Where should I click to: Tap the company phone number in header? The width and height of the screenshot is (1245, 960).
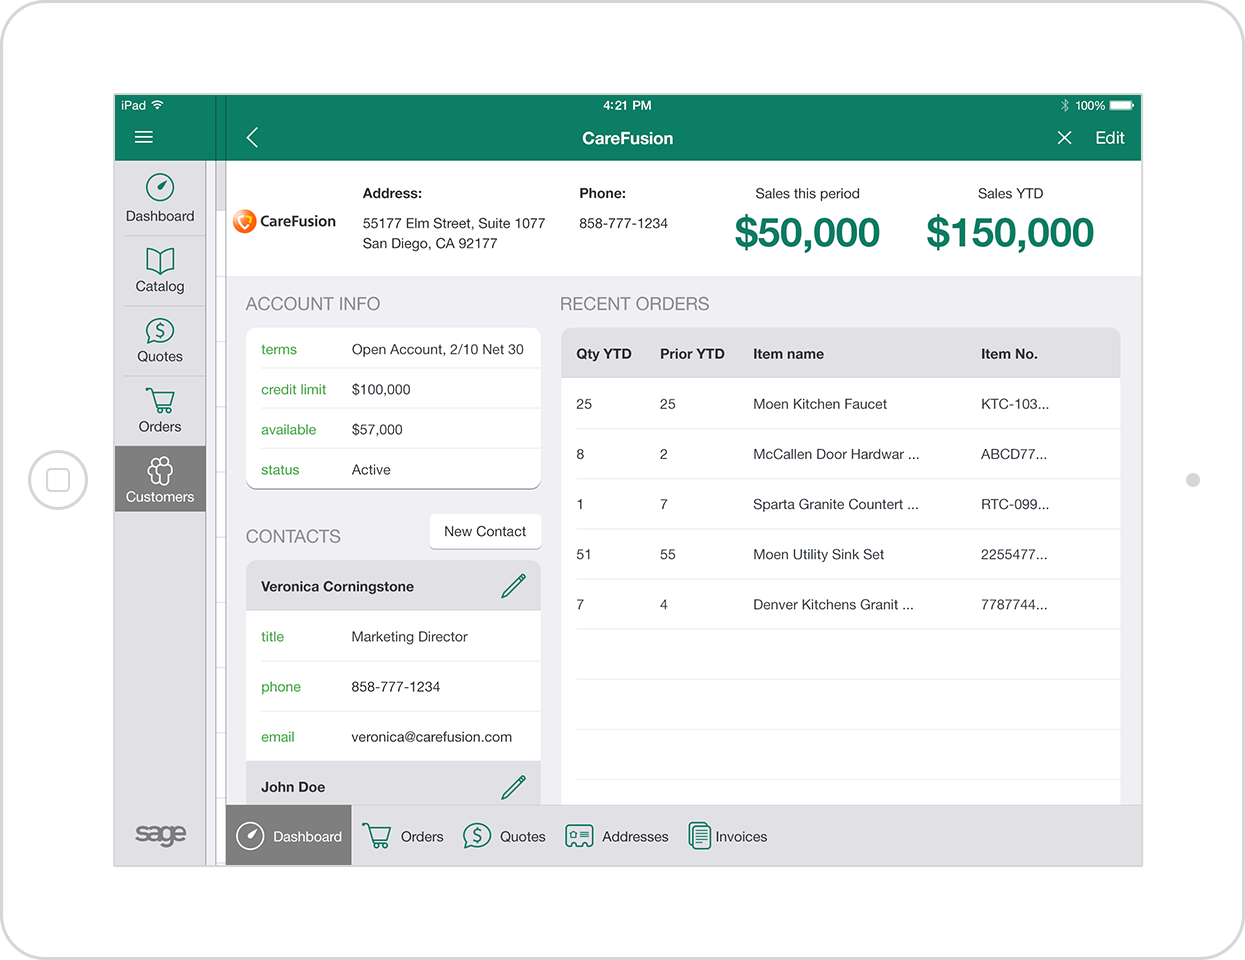point(624,223)
